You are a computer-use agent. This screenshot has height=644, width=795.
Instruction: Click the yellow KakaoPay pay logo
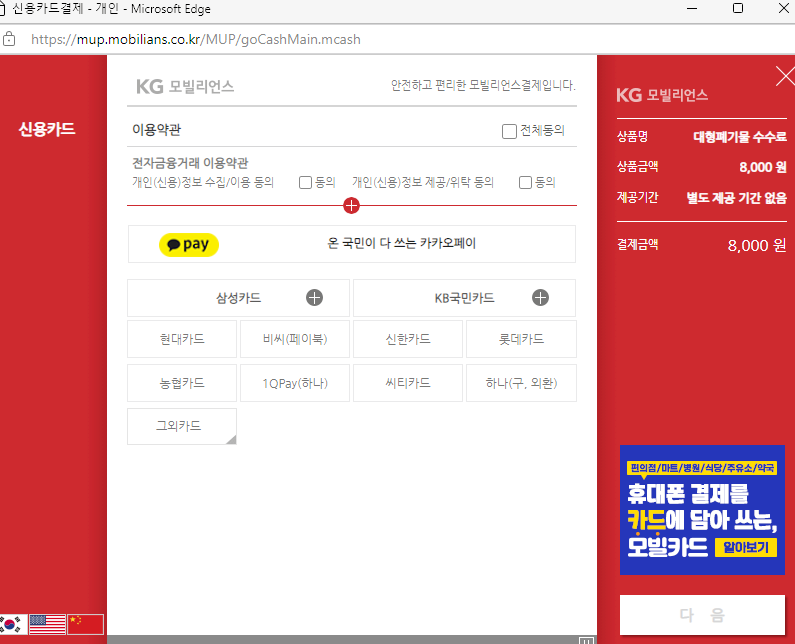(189, 244)
